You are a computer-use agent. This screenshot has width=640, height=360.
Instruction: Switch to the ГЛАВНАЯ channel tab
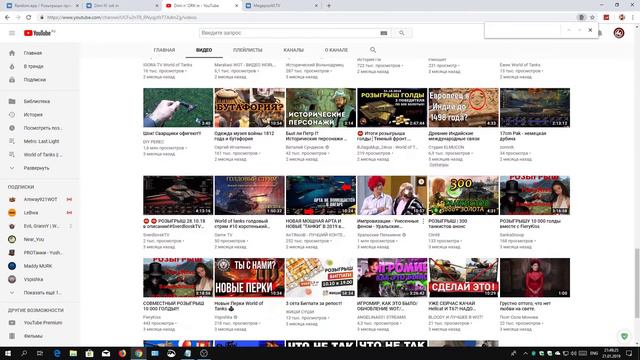(x=164, y=50)
